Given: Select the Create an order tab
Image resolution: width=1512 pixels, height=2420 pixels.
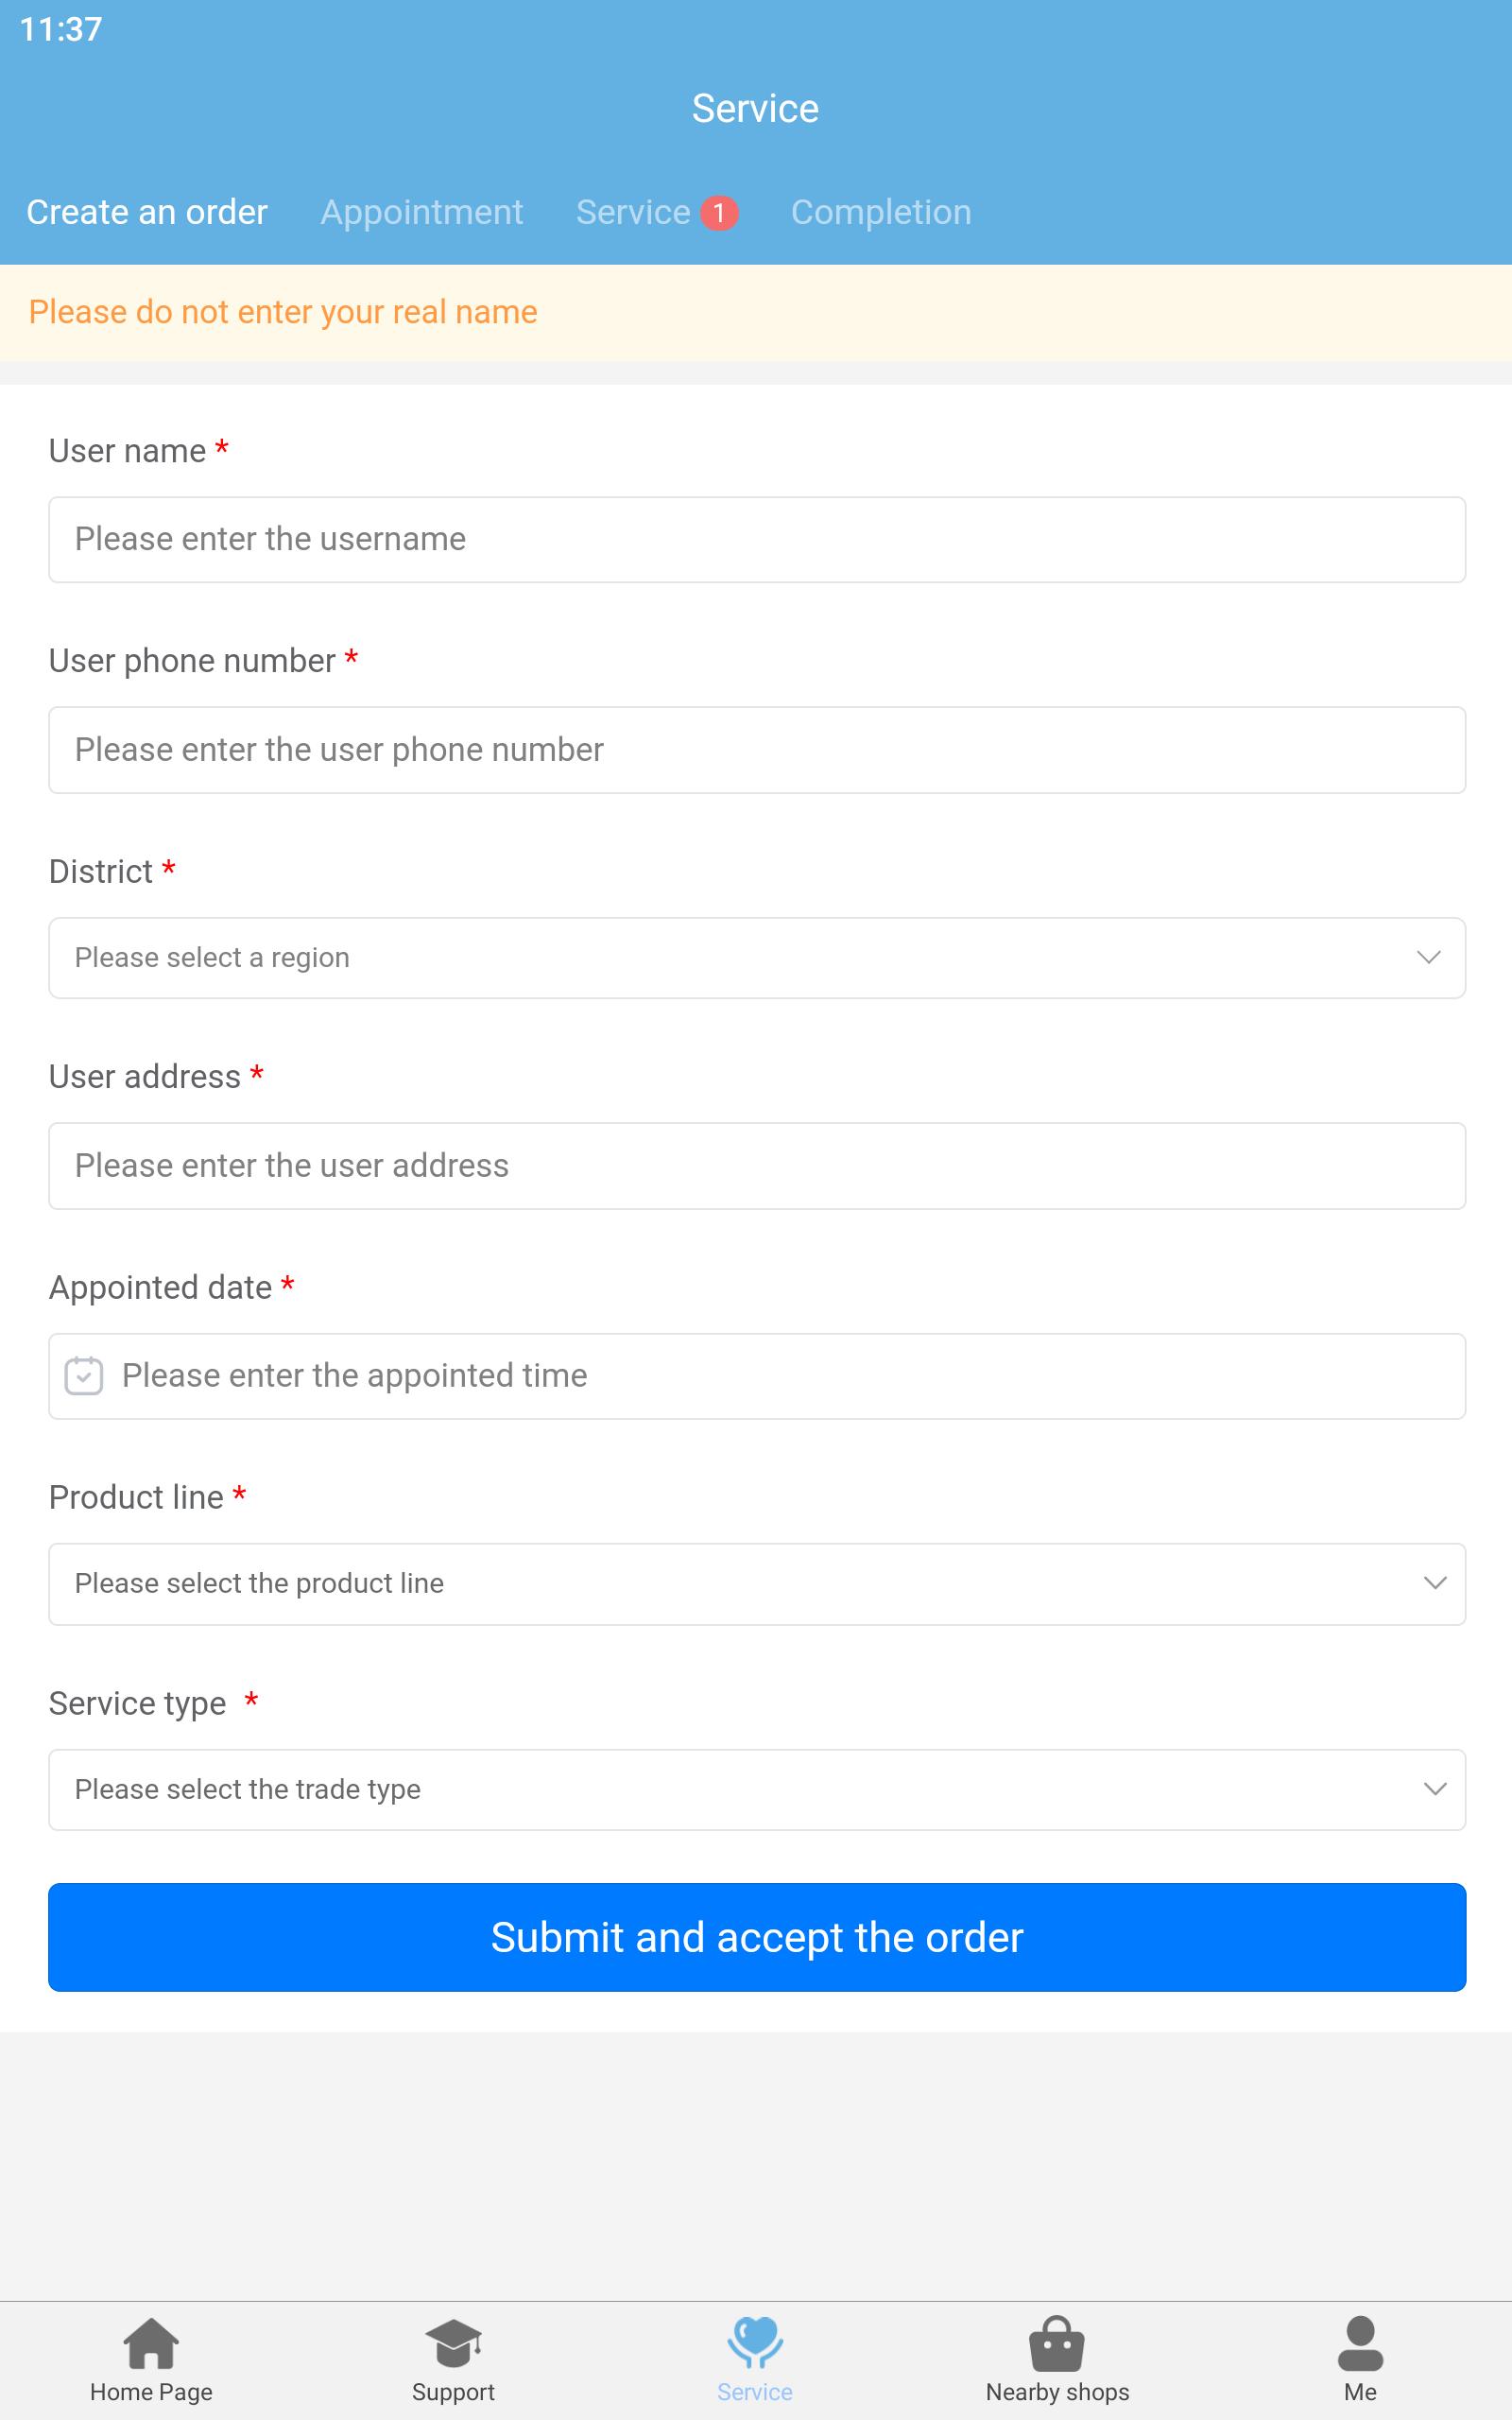Looking at the screenshot, I should 147,212.
